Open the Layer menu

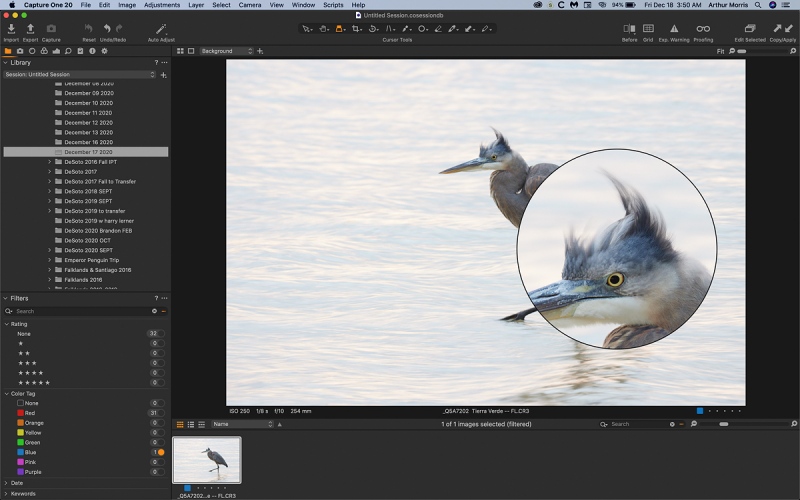[196, 5]
